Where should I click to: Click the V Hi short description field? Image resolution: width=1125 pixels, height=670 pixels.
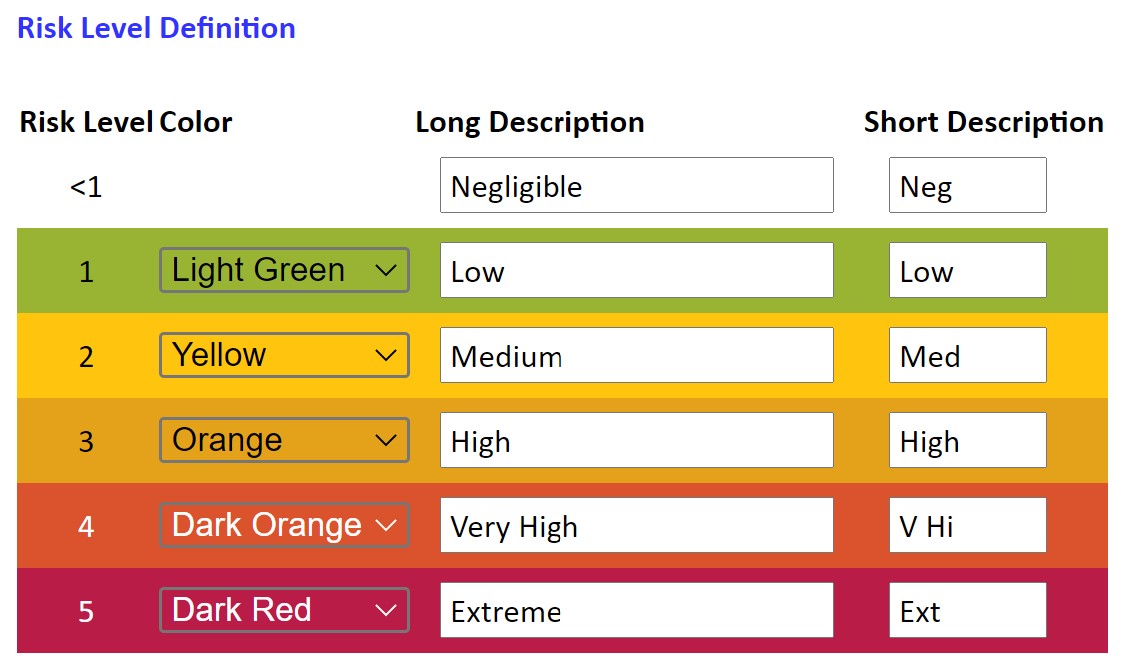pos(966,525)
